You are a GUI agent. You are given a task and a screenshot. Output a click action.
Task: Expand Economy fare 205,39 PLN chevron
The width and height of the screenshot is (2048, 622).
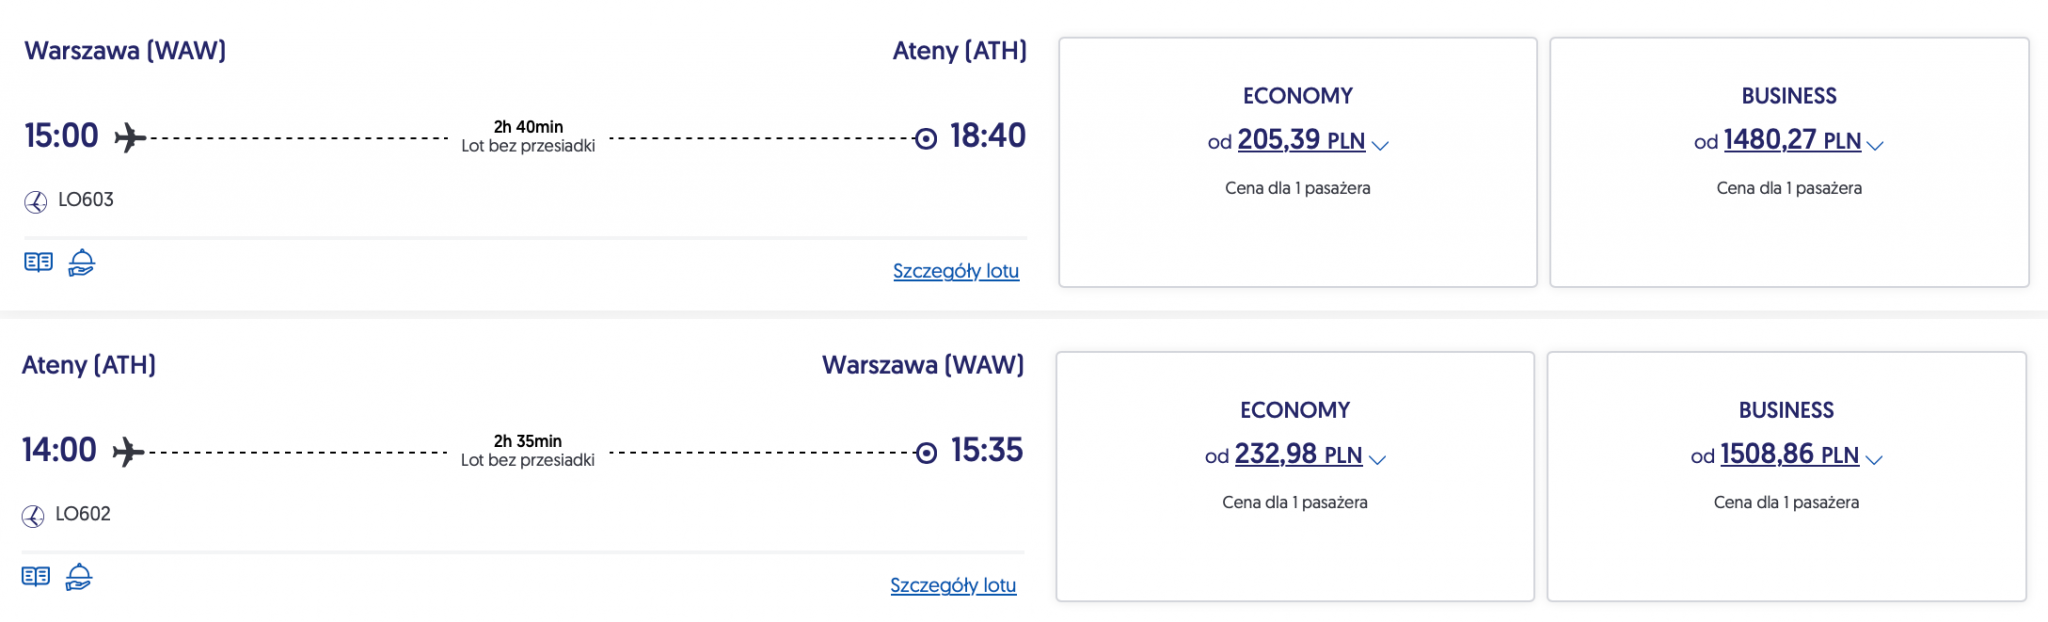[1381, 145]
